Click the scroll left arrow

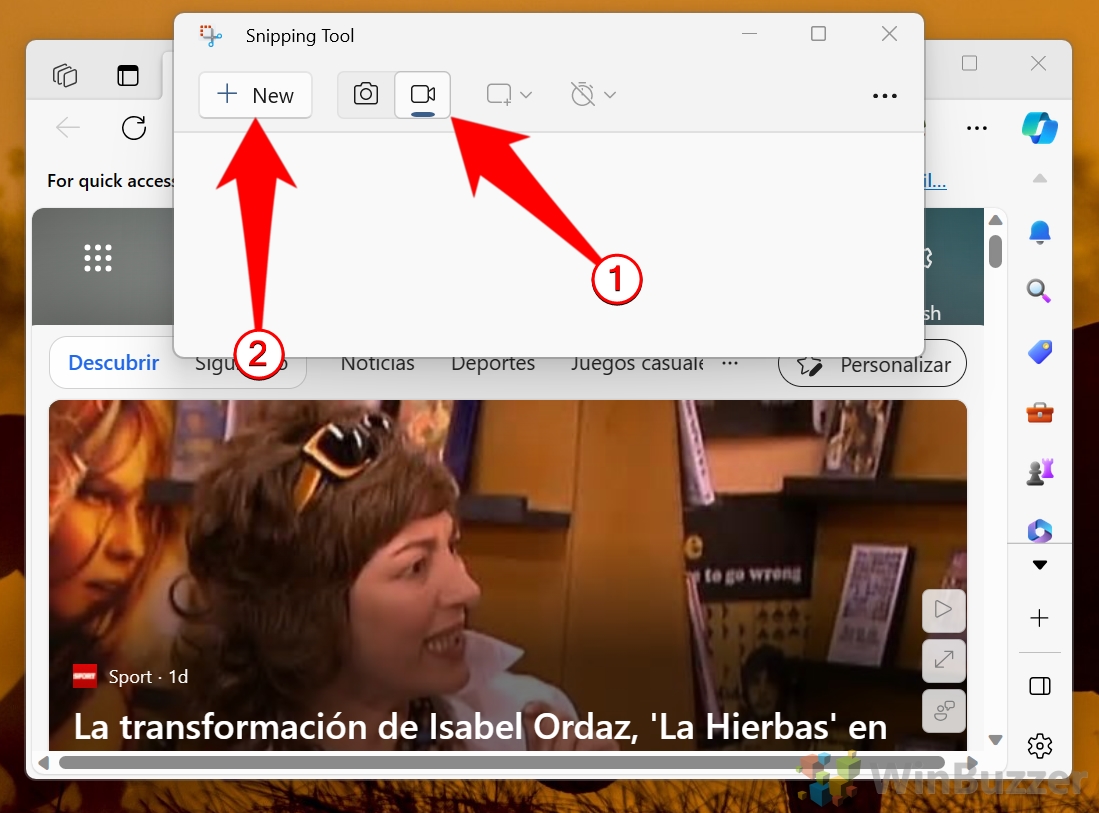click(x=43, y=763)
